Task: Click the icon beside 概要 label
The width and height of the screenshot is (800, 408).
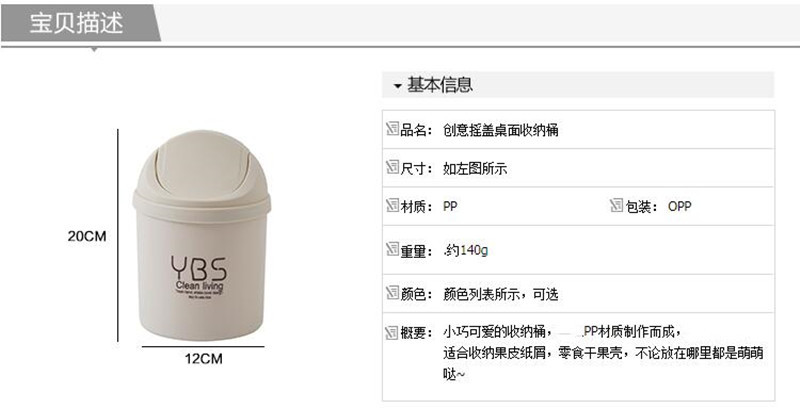Action: (392, 333)
